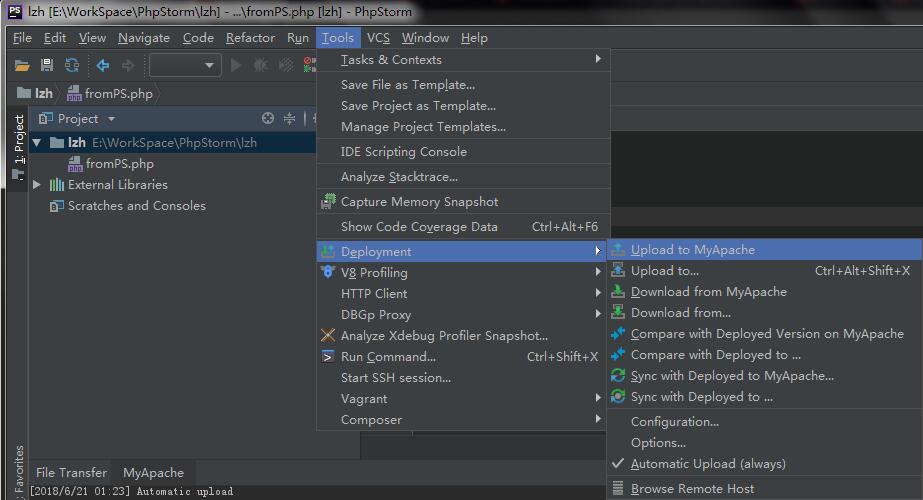Open deployment Configuration...
This screenshot has width=923, height=500.
coord(765,422)
